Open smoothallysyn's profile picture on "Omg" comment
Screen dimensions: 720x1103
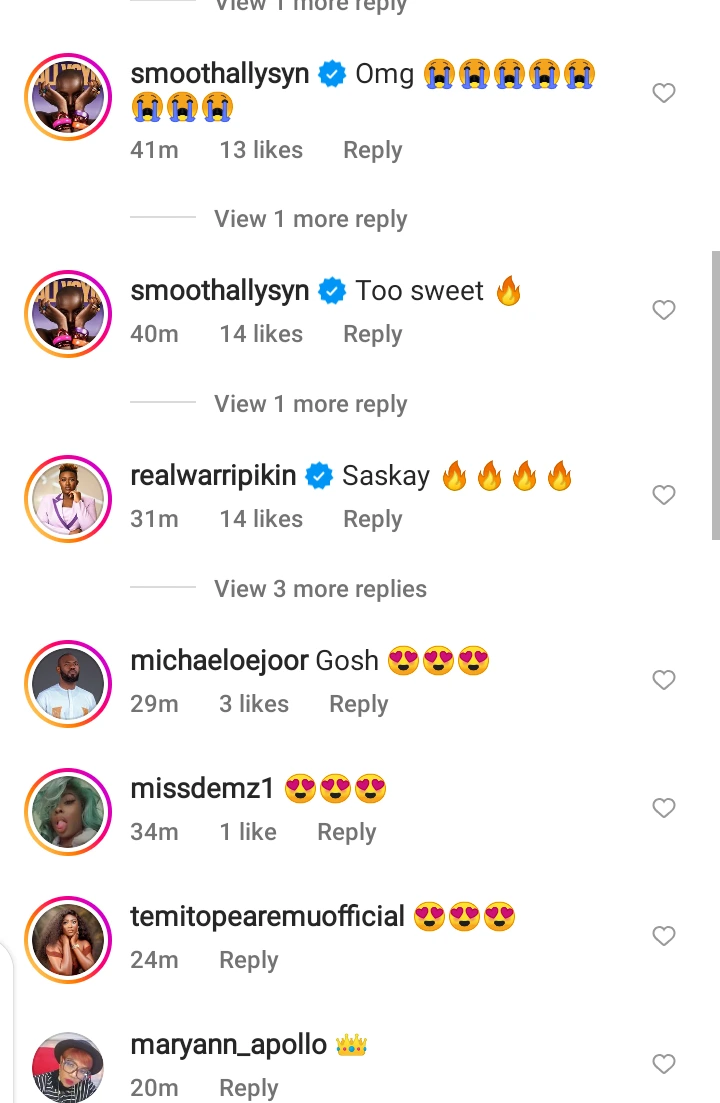point(68,97)
